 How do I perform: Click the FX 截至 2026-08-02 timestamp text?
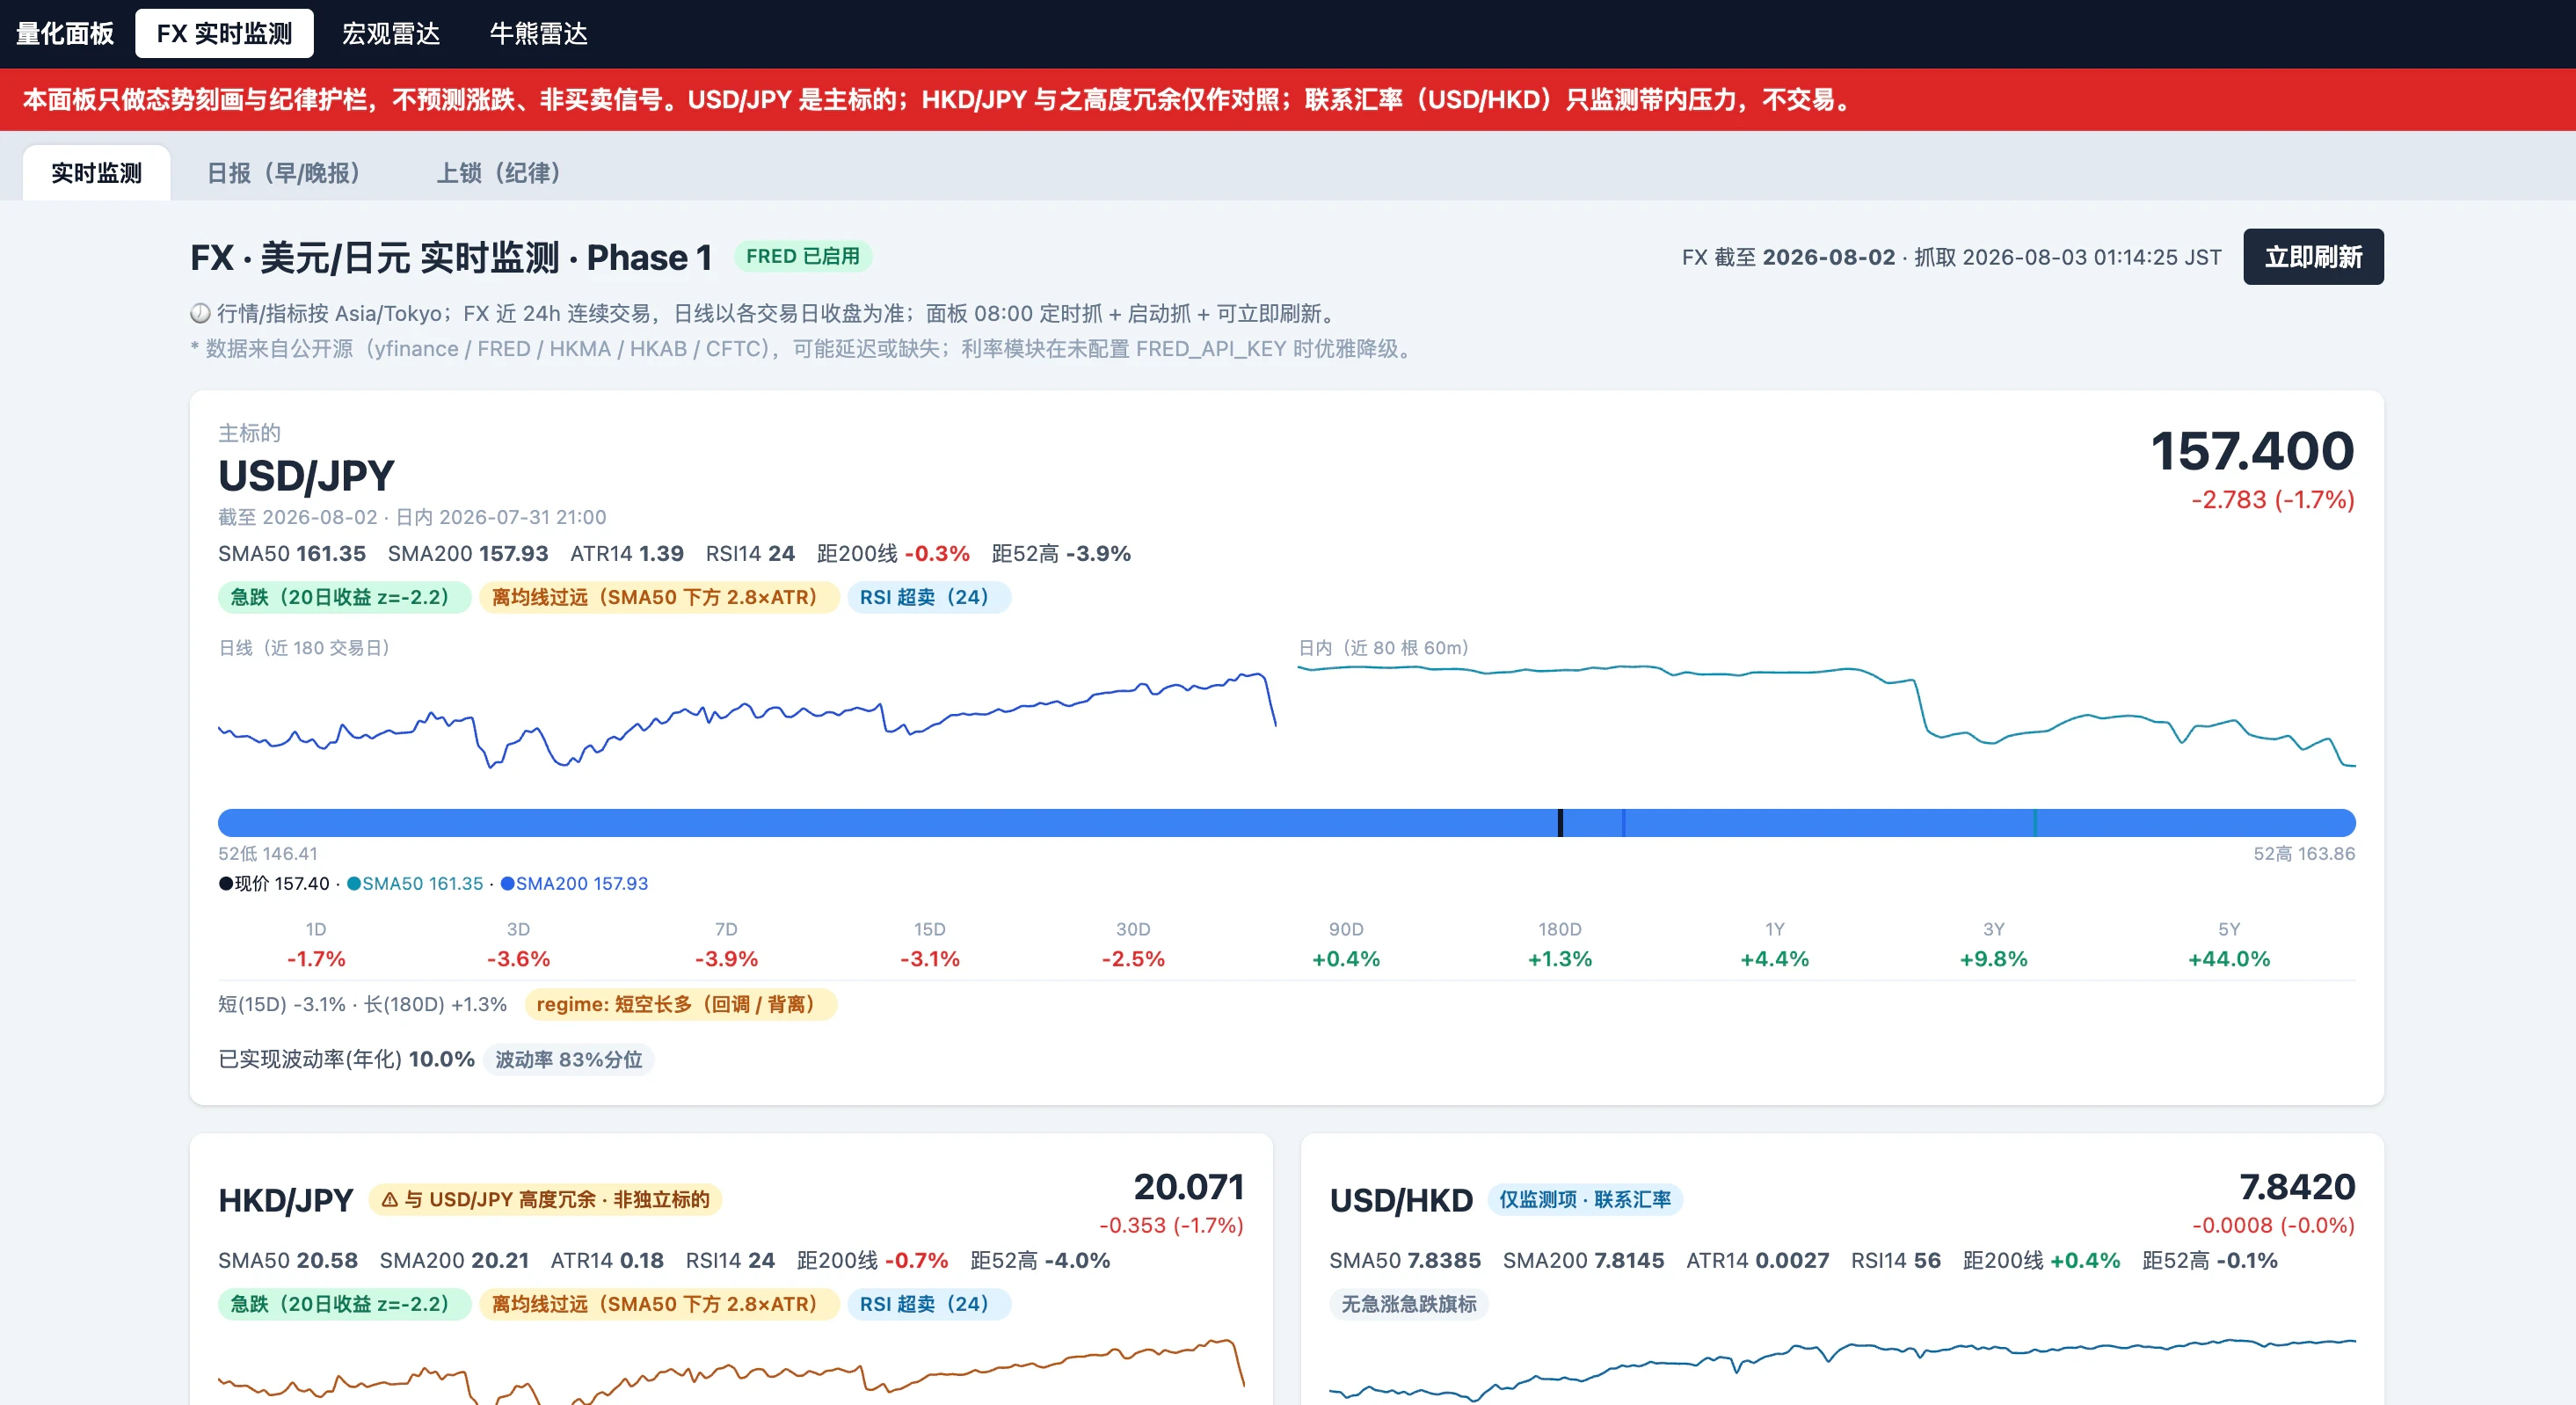(x=1788, y=257)
